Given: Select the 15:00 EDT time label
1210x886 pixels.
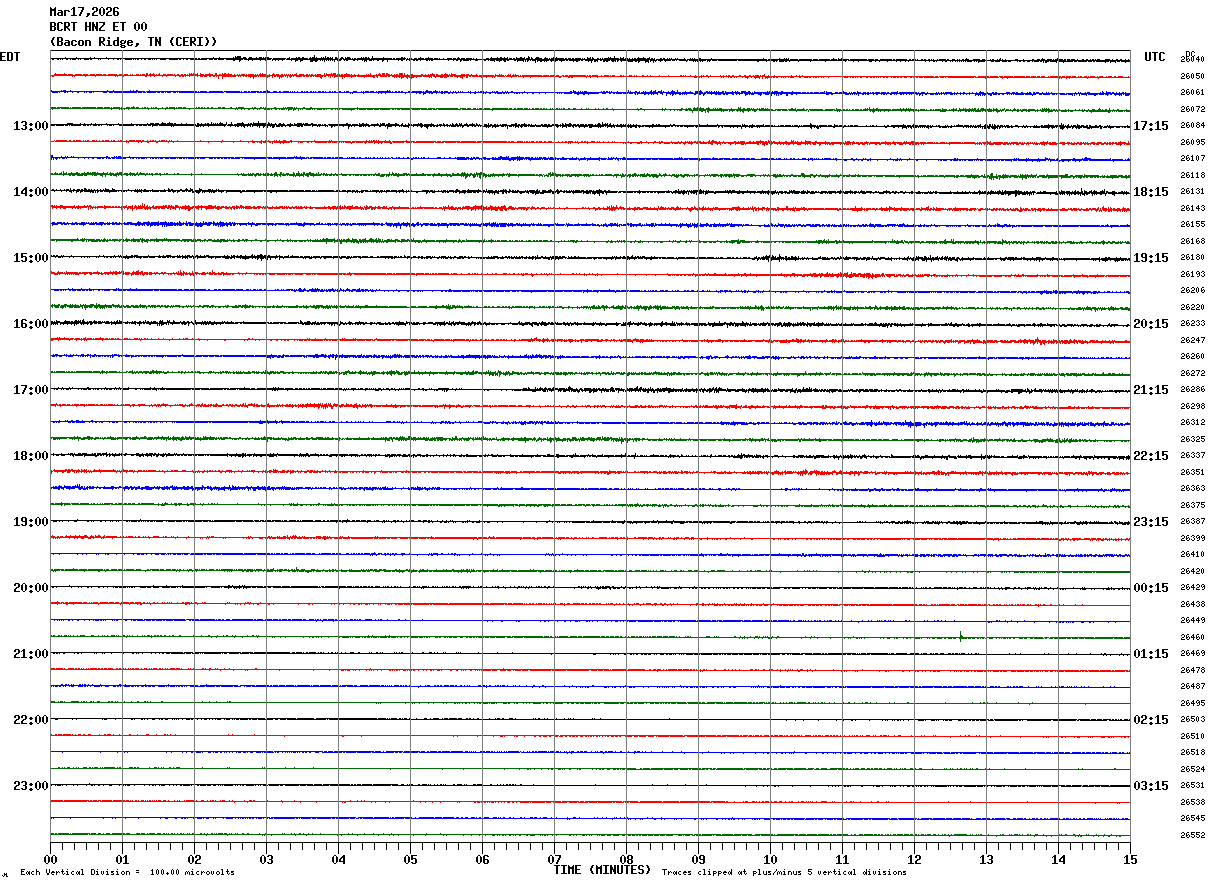Looking at the screenshot, I should (31, 258).
